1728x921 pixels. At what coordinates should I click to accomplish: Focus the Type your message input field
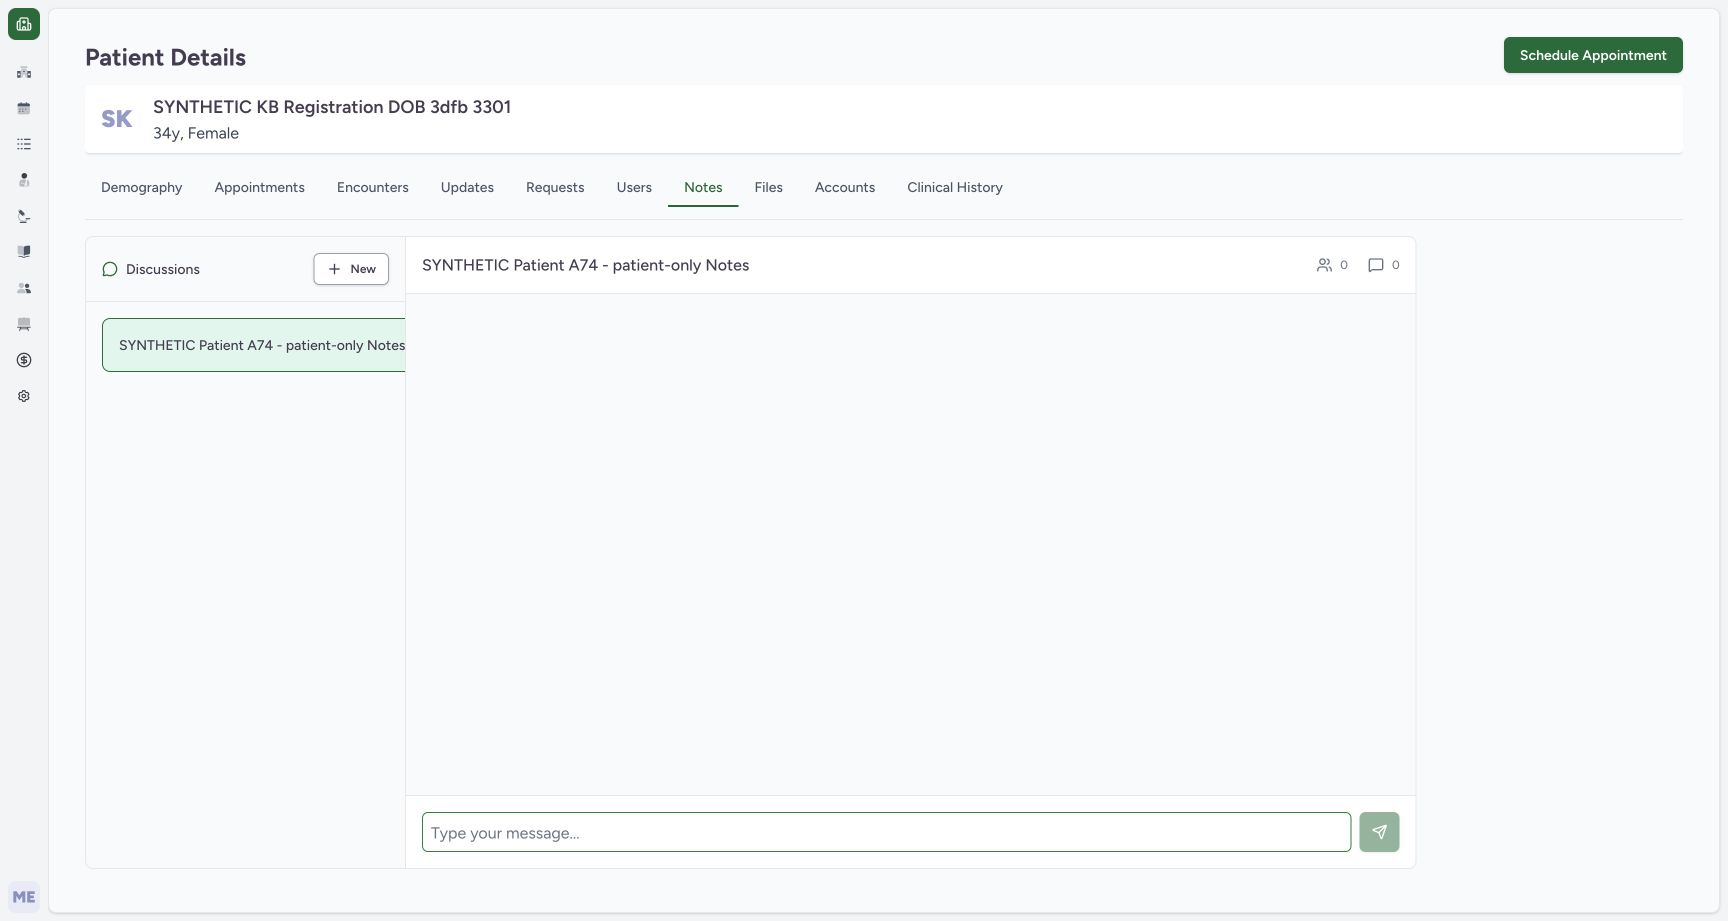click(x=886, y=832)
